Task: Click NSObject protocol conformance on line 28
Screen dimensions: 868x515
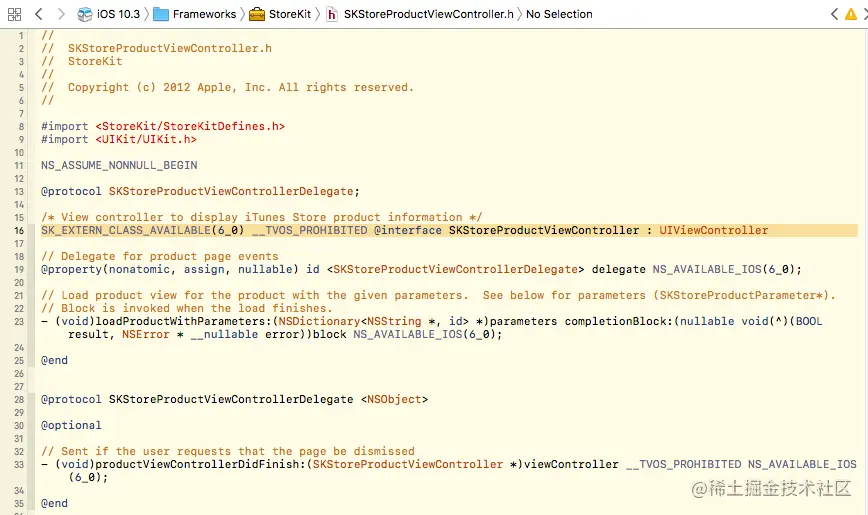Action: (x=394, y=400)
